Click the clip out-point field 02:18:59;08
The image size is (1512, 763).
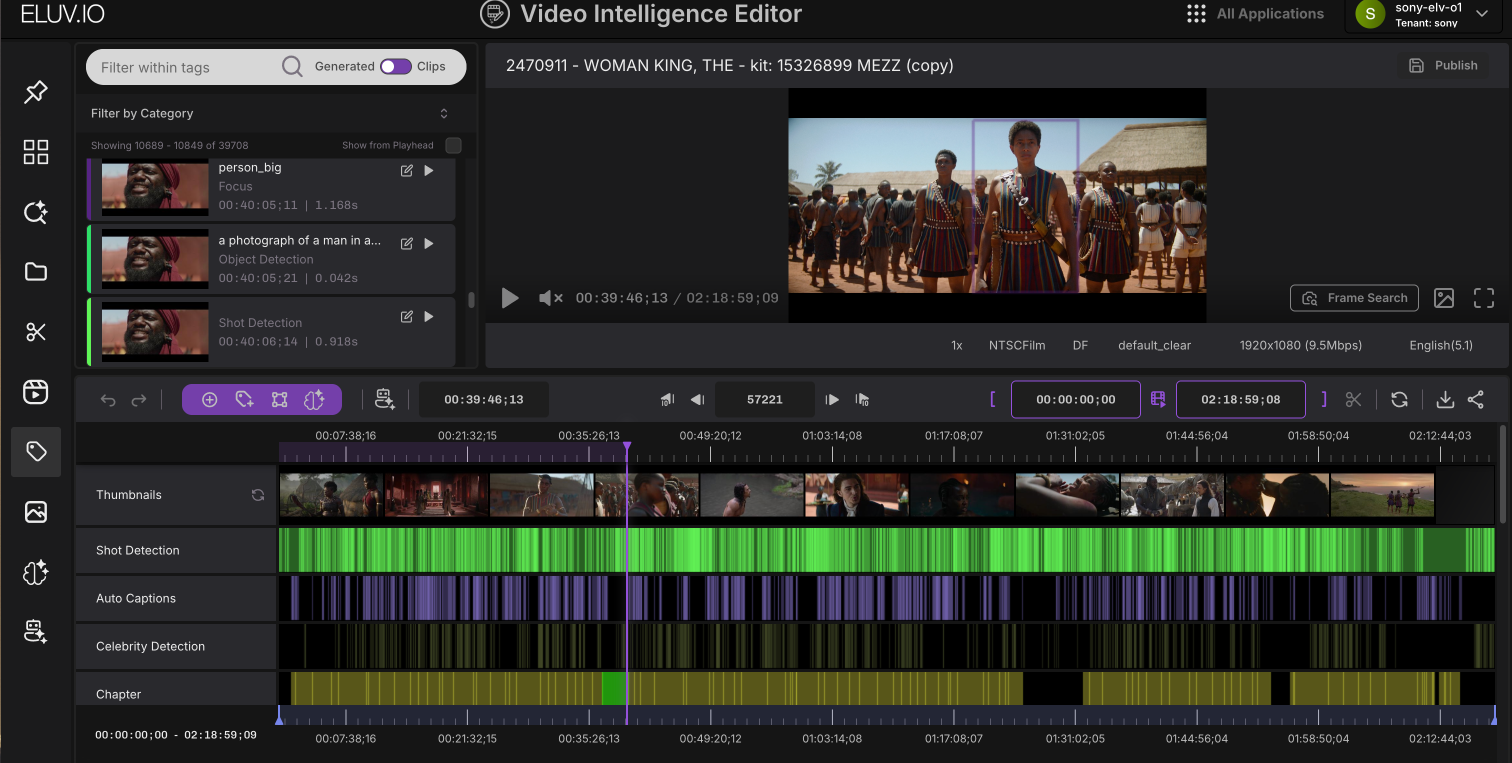tap(1241, 400)
